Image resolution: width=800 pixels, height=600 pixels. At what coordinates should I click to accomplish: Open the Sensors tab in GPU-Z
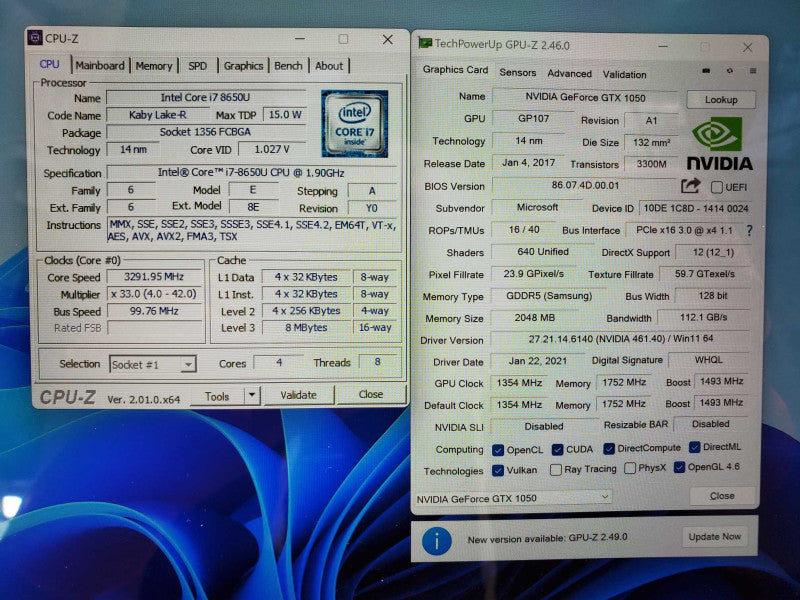517,72
